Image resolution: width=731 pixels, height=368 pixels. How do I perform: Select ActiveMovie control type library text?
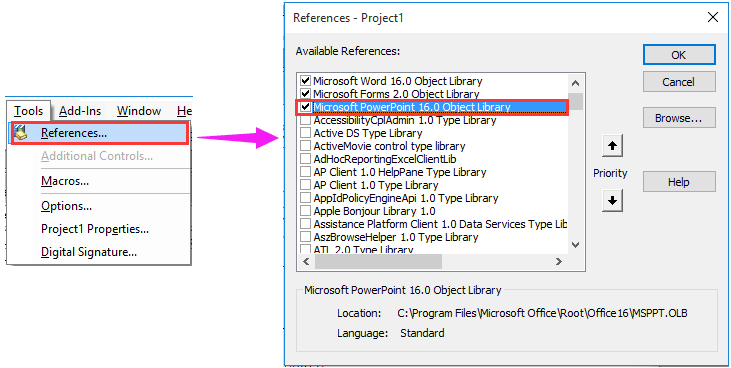click(389, 146)
